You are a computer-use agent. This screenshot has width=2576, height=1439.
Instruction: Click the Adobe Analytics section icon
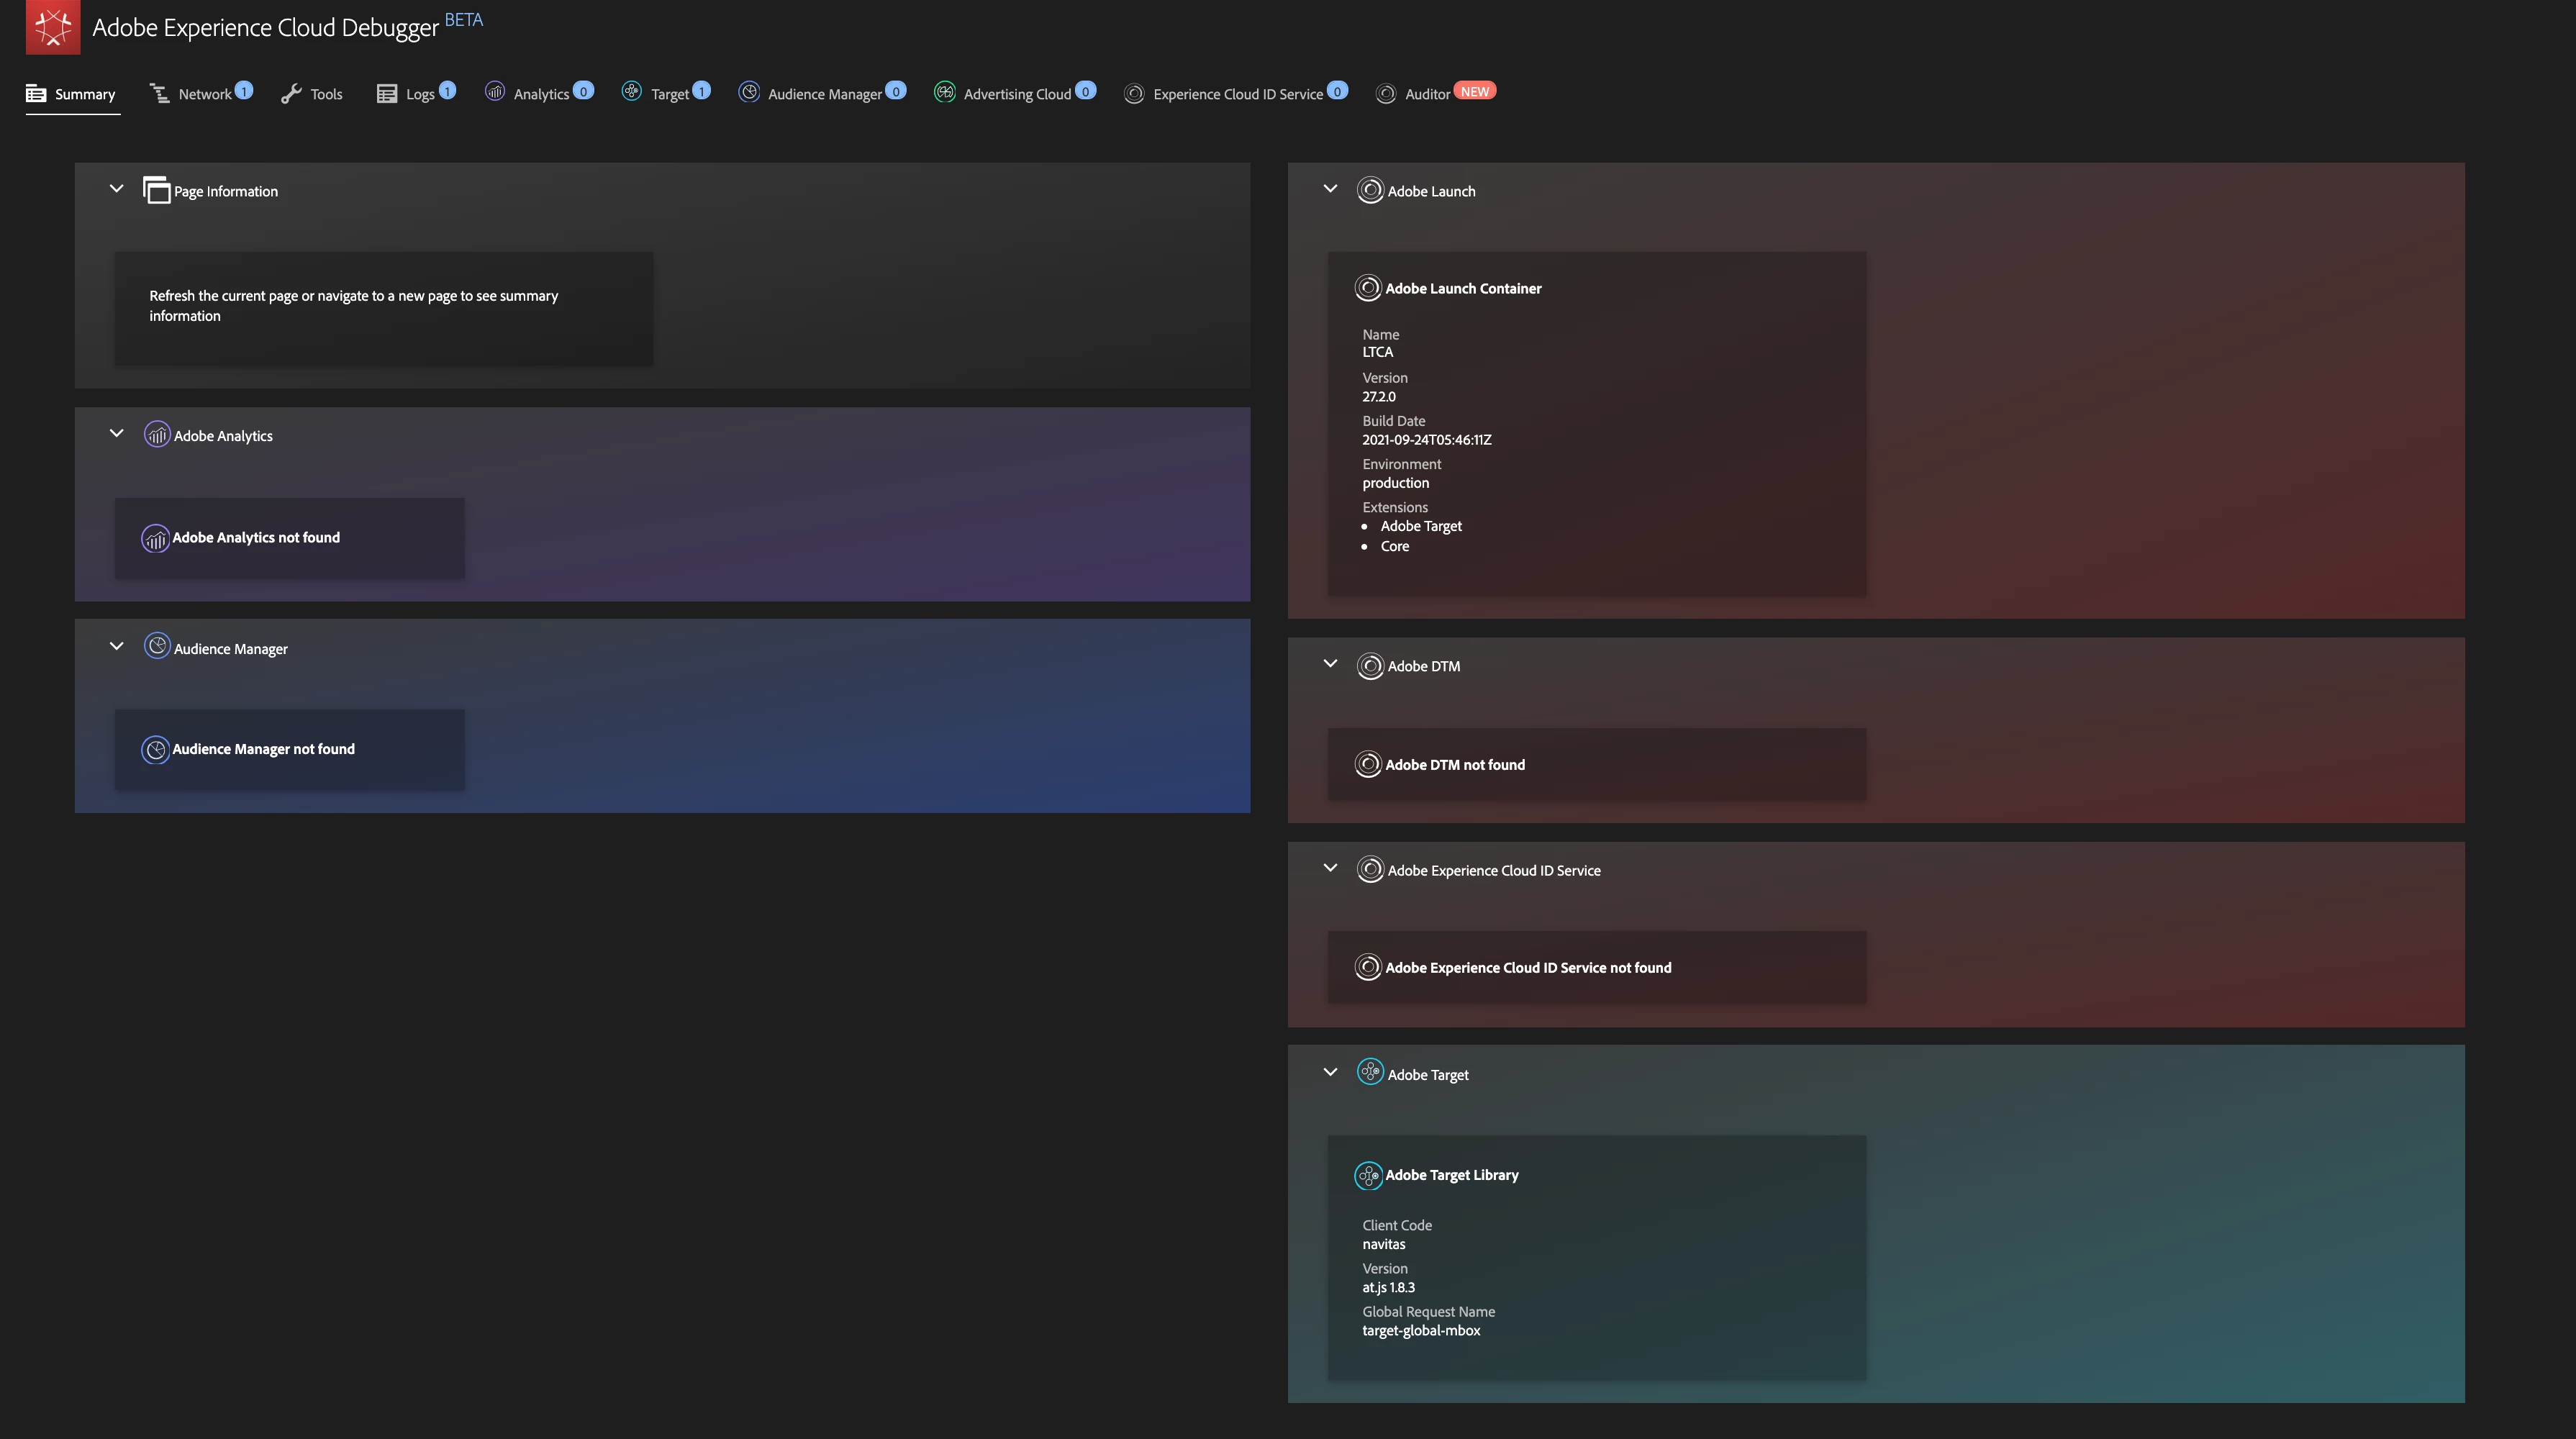tap(157, 435)
